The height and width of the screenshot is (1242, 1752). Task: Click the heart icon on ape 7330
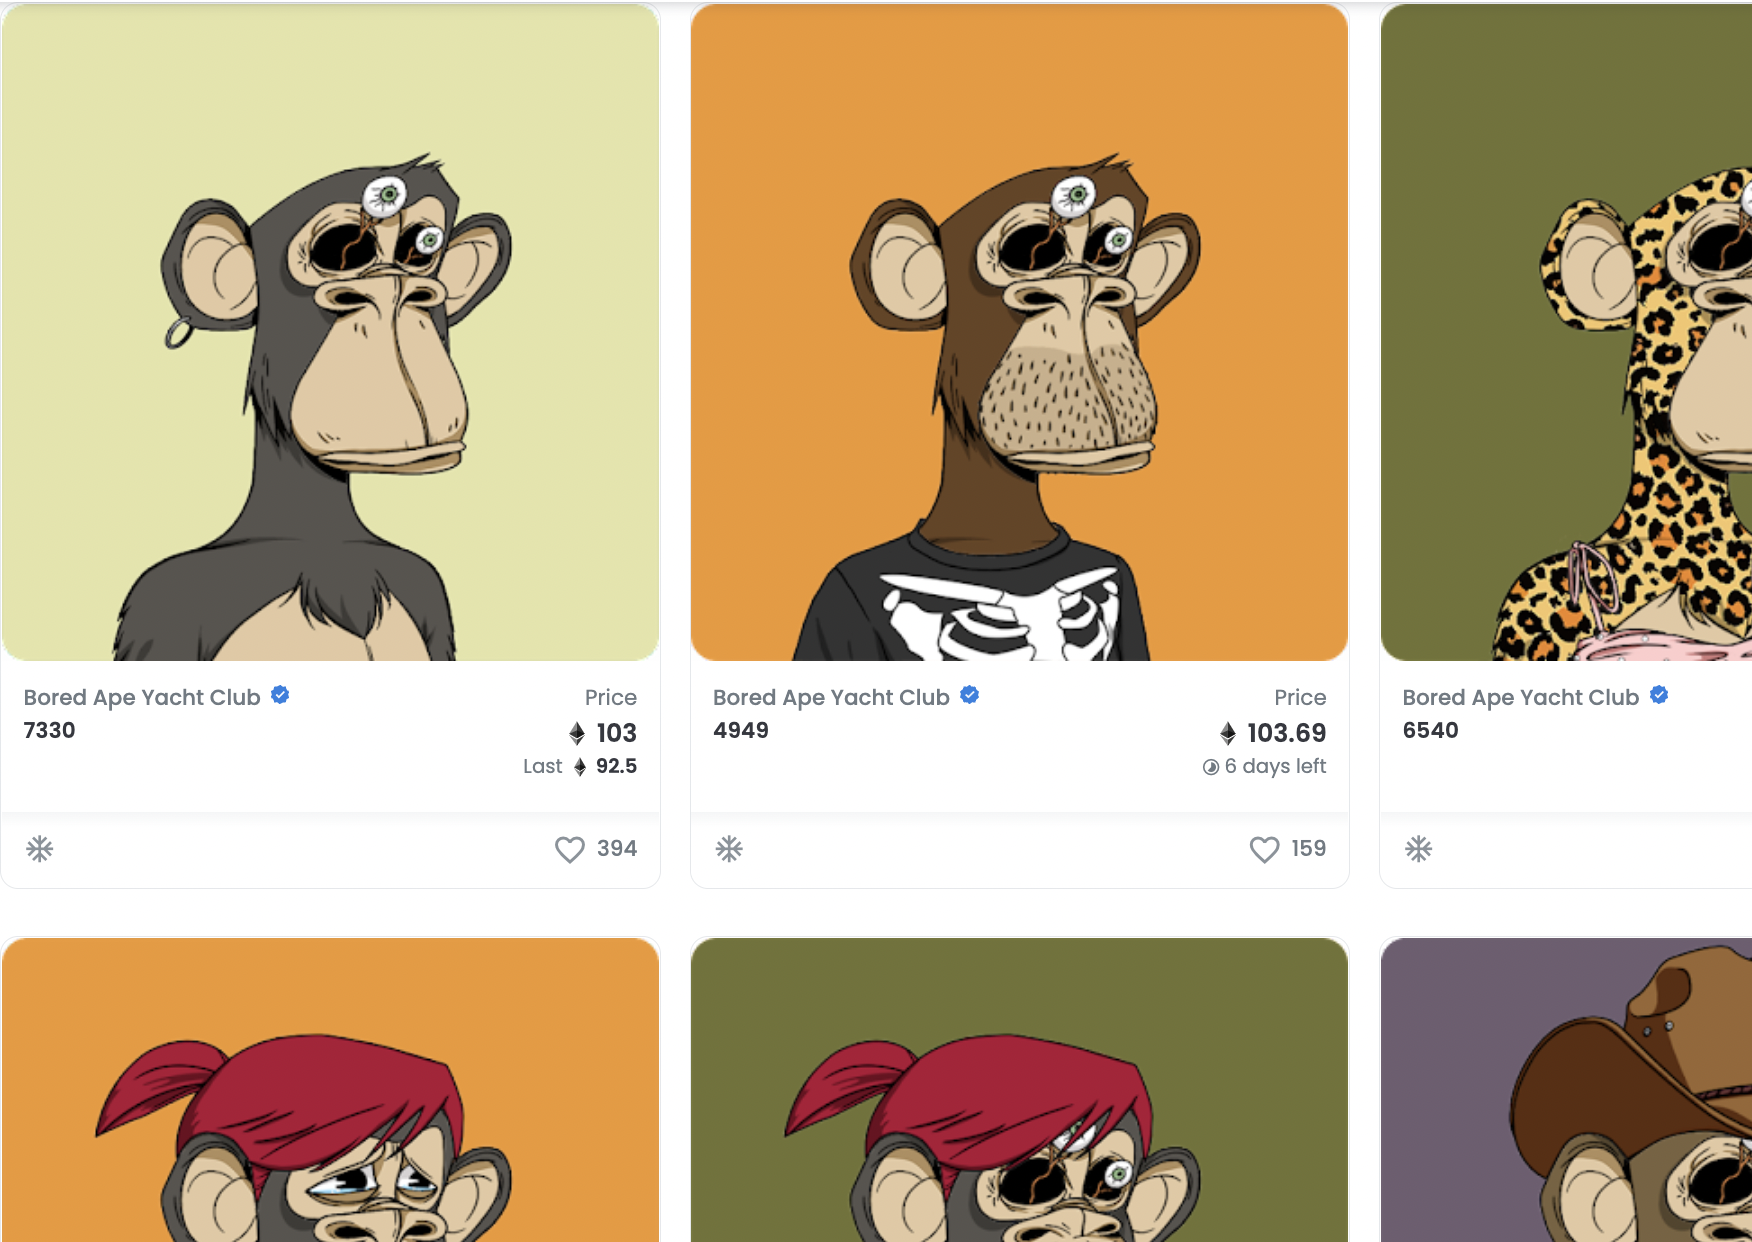click(x=569, y=849)
